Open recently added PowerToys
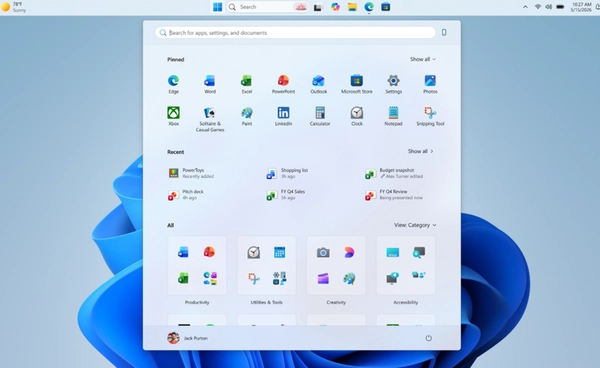The image size is (600, 368). (191, 173)
